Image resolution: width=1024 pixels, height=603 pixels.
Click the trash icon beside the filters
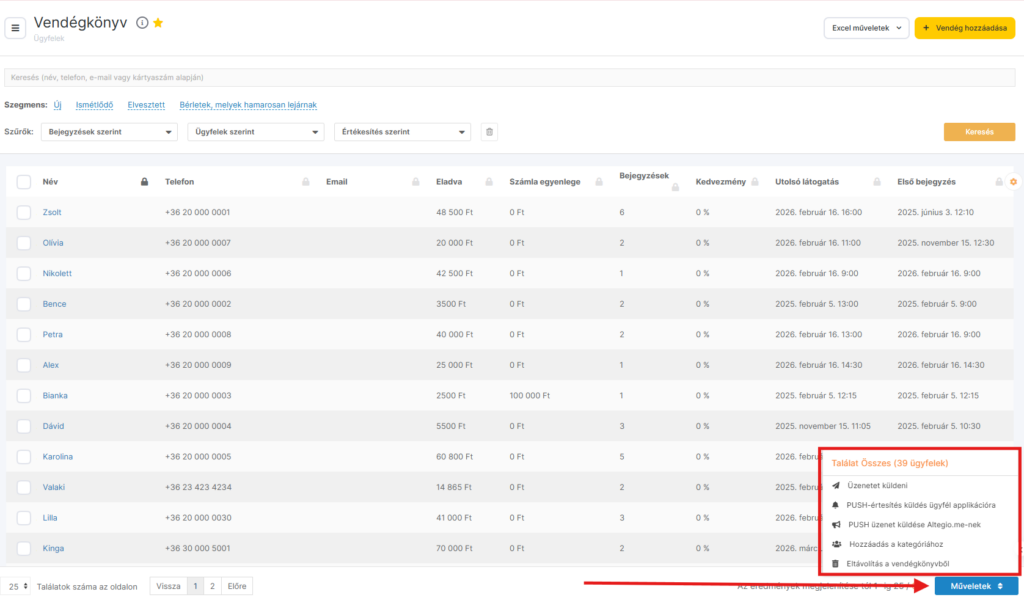(x=488, y=132)
